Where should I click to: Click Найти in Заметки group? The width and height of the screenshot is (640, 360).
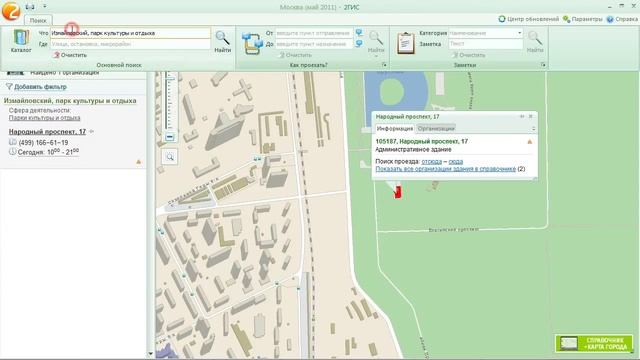[535, 42]
